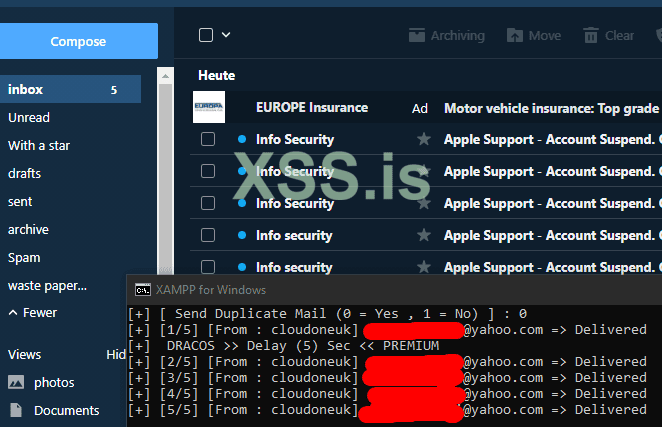Click the [1/5] Delivered console line
The image size is (662, 427).
[387, 330]
